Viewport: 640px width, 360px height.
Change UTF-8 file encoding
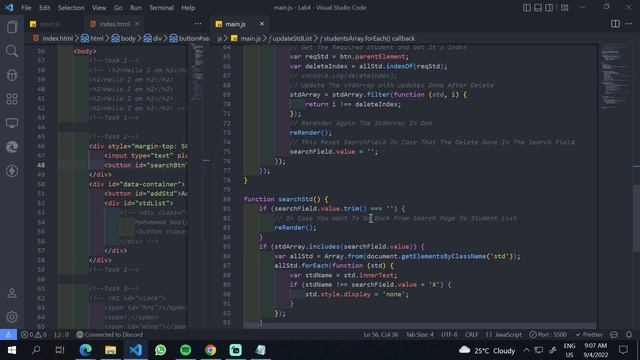[449, 334]
